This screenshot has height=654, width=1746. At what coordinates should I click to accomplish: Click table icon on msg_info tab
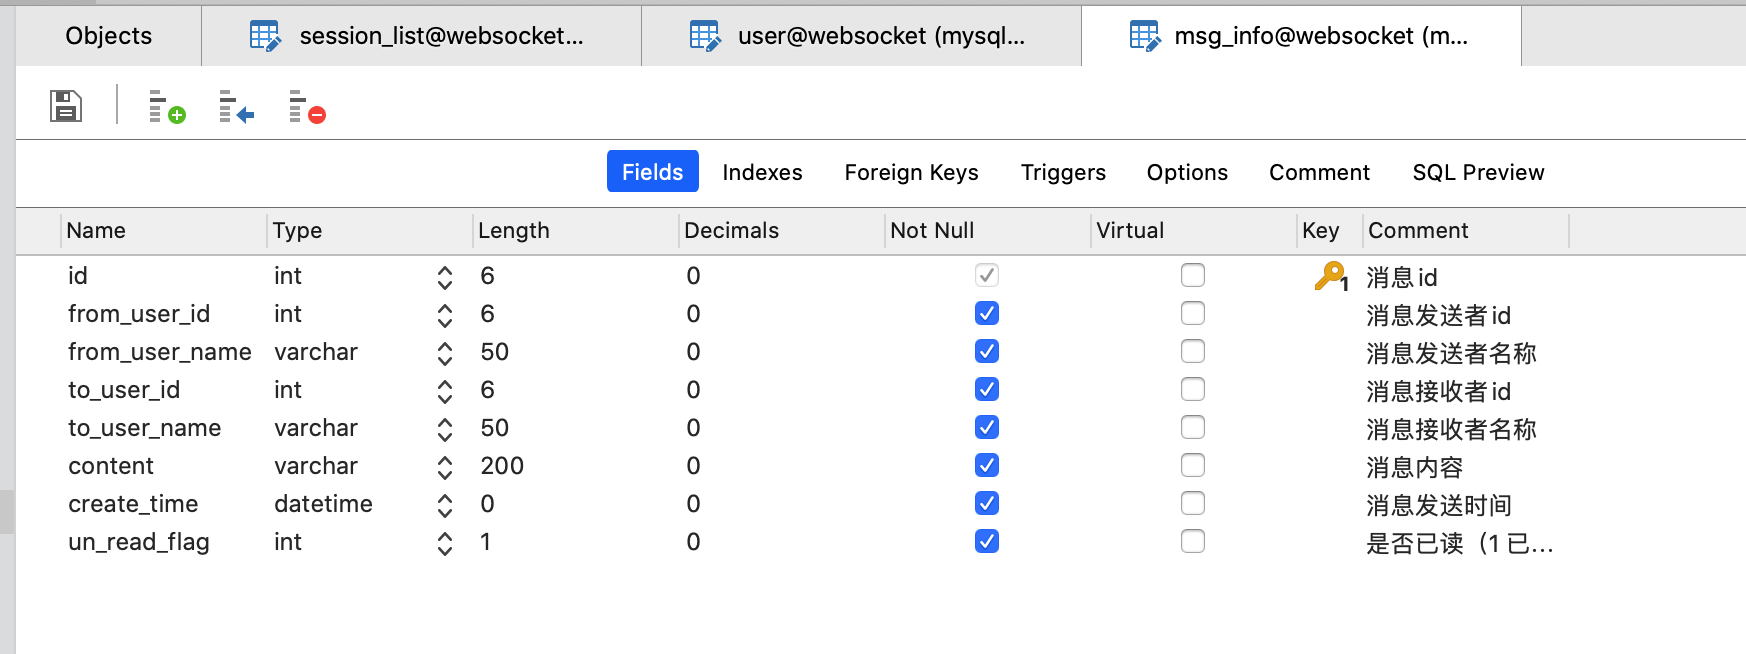[1145, 36]
